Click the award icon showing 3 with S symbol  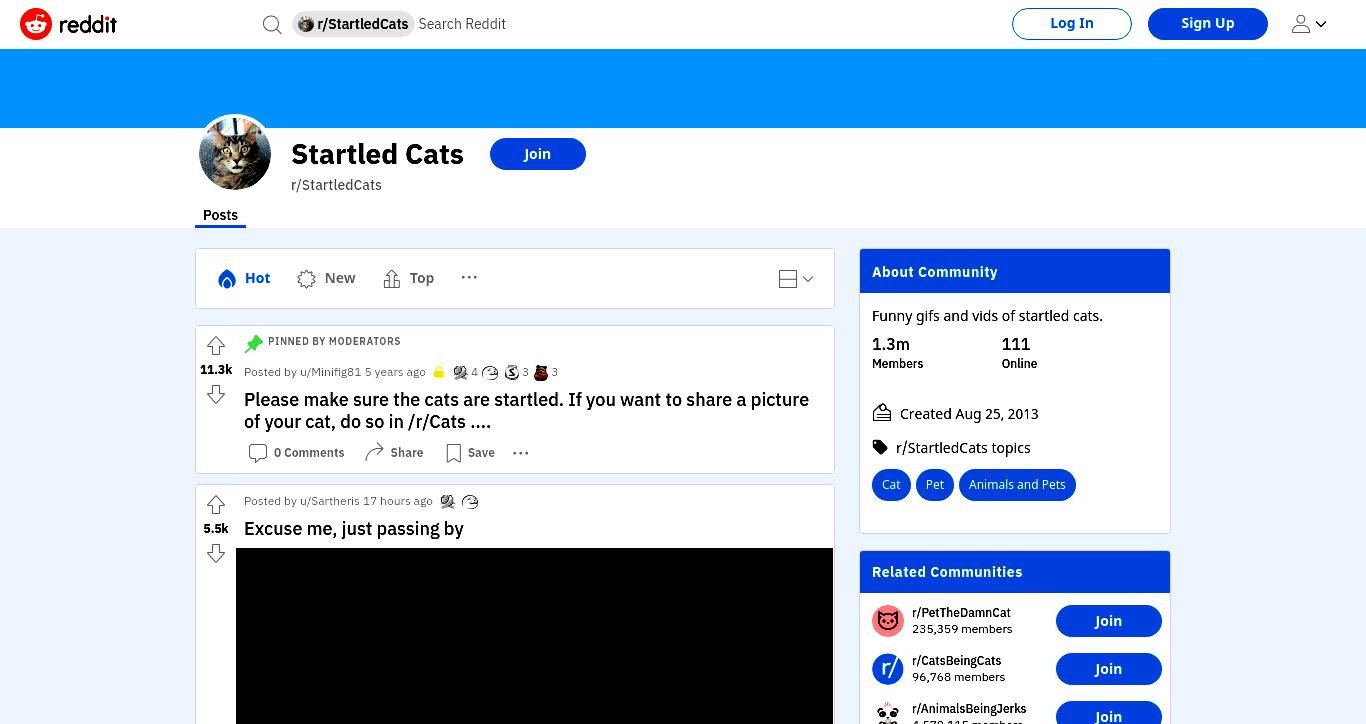click(512, 372)
